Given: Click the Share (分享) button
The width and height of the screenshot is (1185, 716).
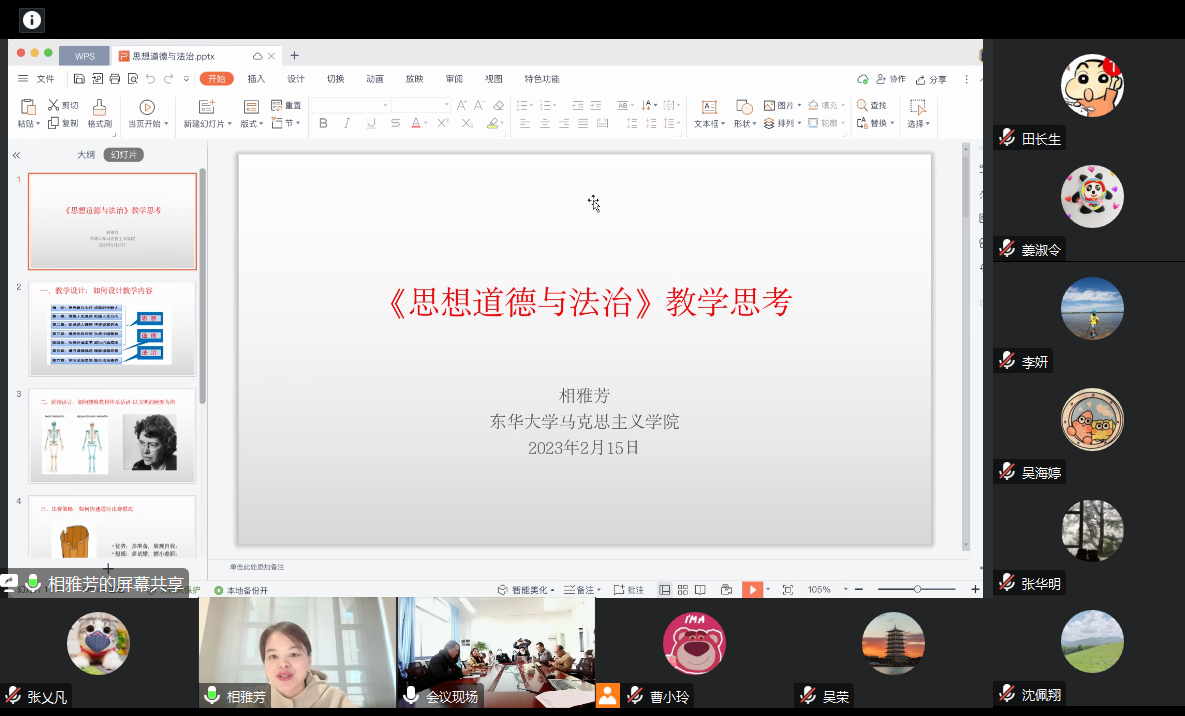Looking at the screenshot, I should point(931,79).
